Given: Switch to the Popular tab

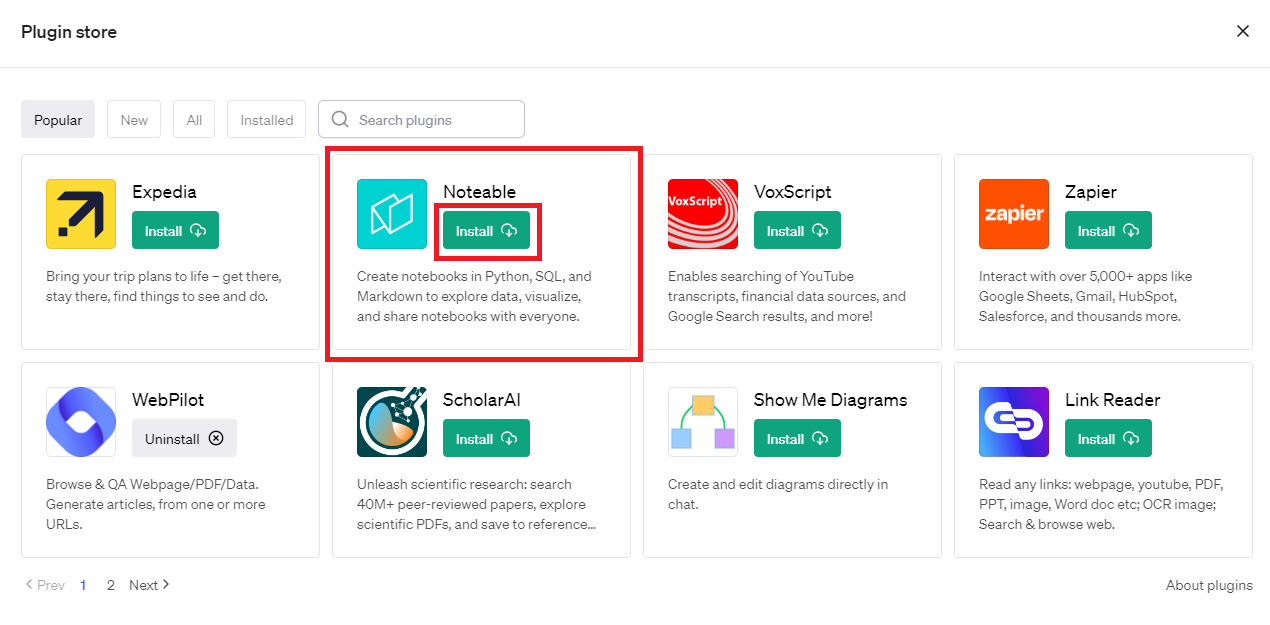Looking at the screenshot, I should 58,120.
